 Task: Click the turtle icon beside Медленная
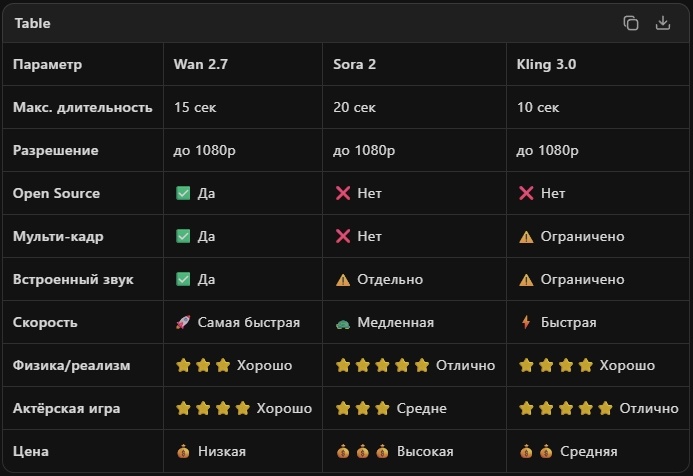coord(343,323)
